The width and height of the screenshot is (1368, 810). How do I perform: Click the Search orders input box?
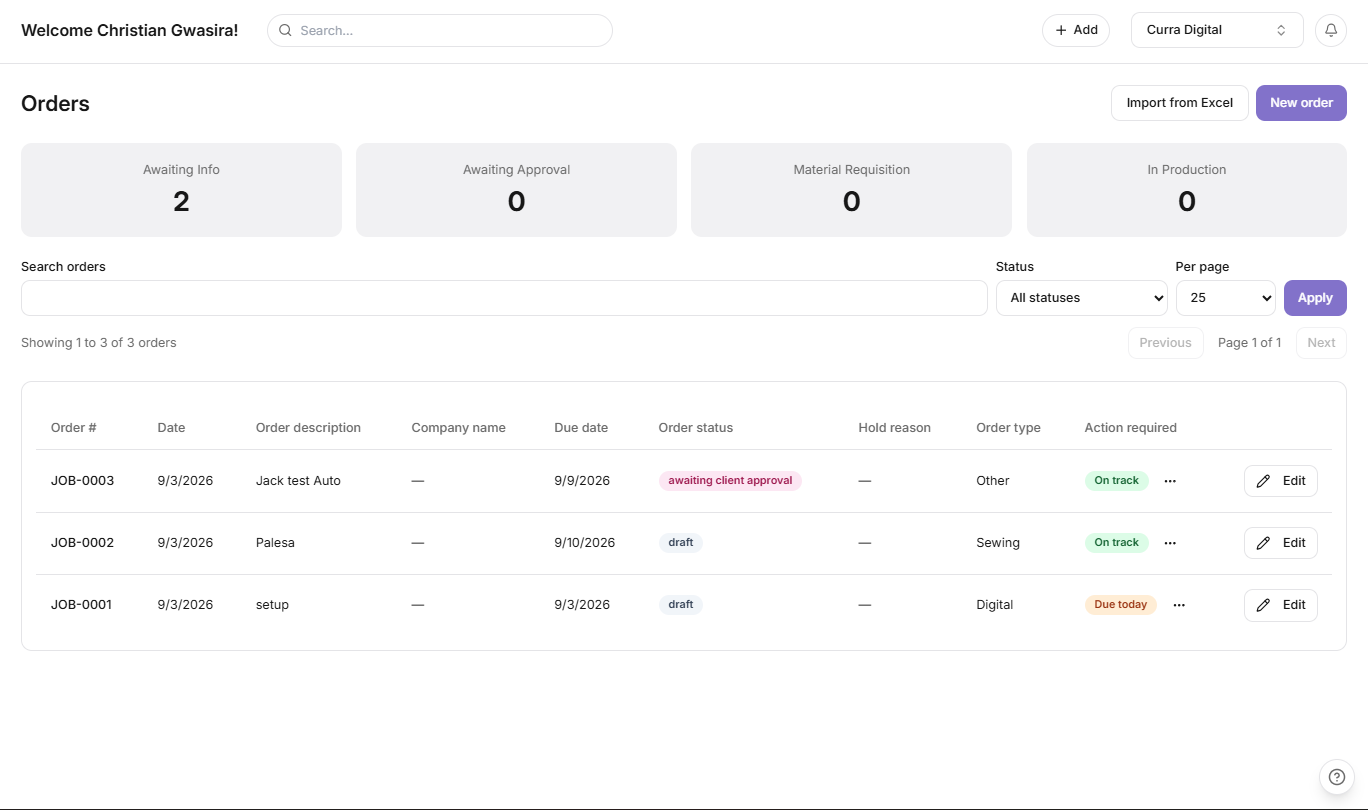click(504, 298)
